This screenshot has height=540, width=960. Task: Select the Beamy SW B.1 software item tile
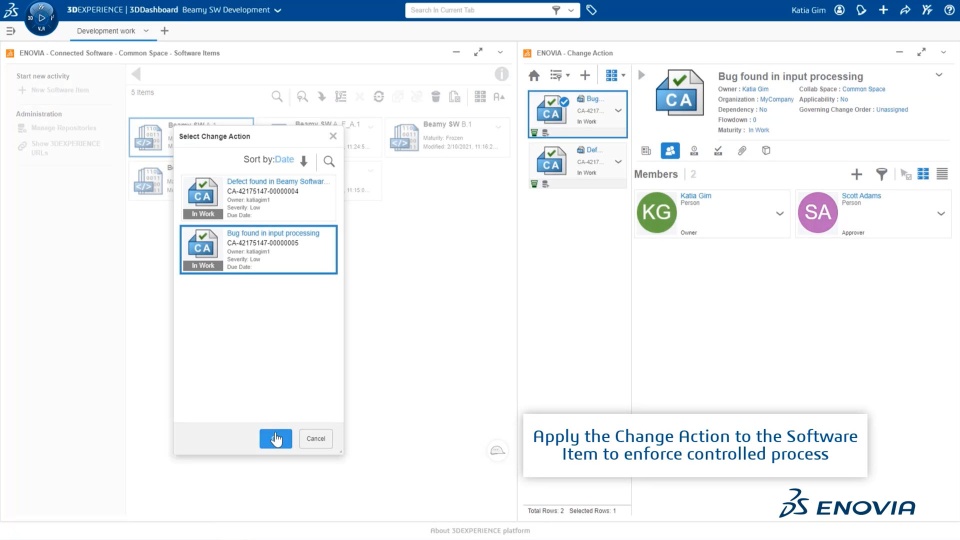[x=447, y=137]
